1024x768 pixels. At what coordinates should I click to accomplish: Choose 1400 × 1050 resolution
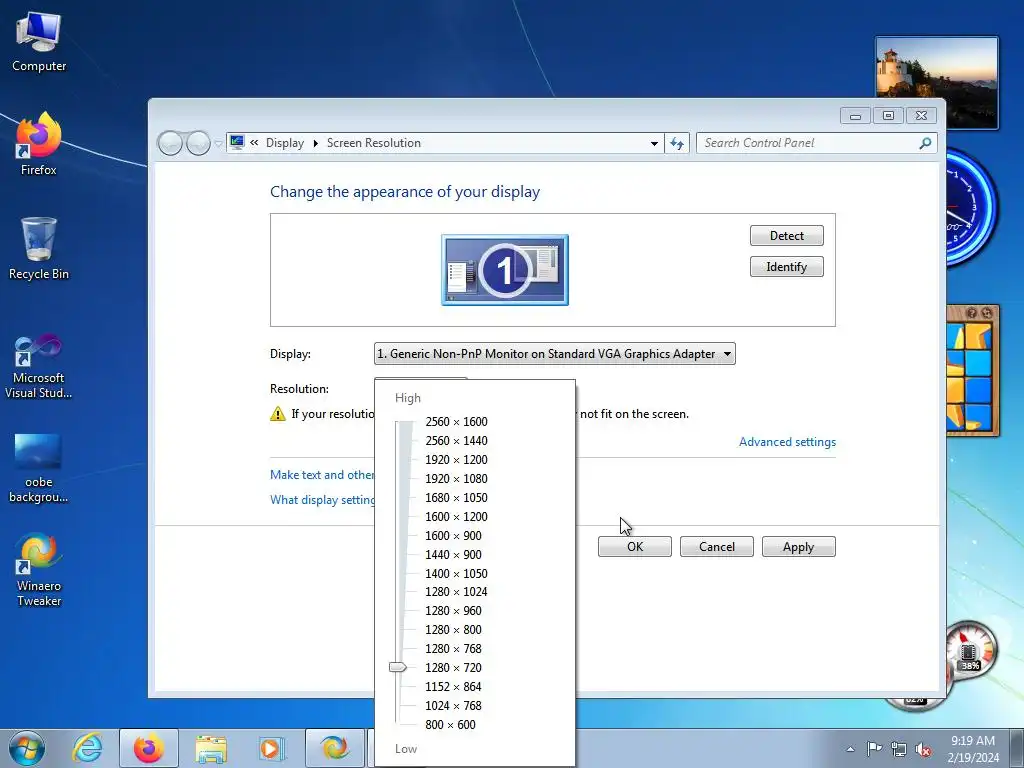(x=456, y=573)
